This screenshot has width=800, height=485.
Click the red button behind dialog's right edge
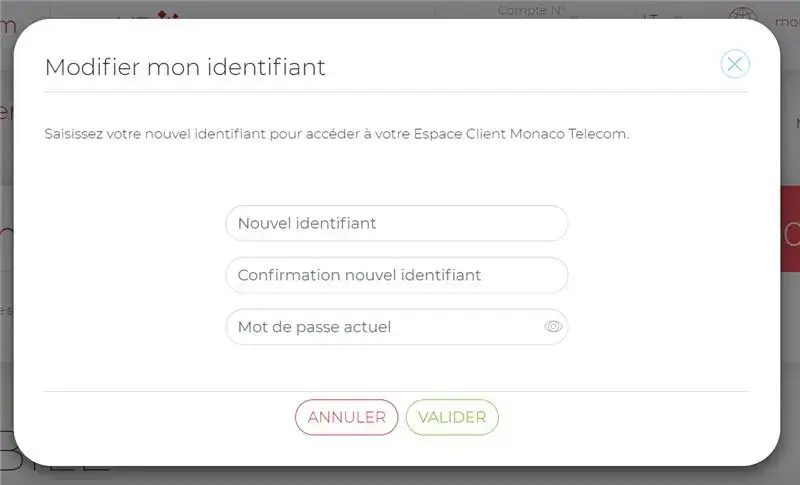pos(790,234)
